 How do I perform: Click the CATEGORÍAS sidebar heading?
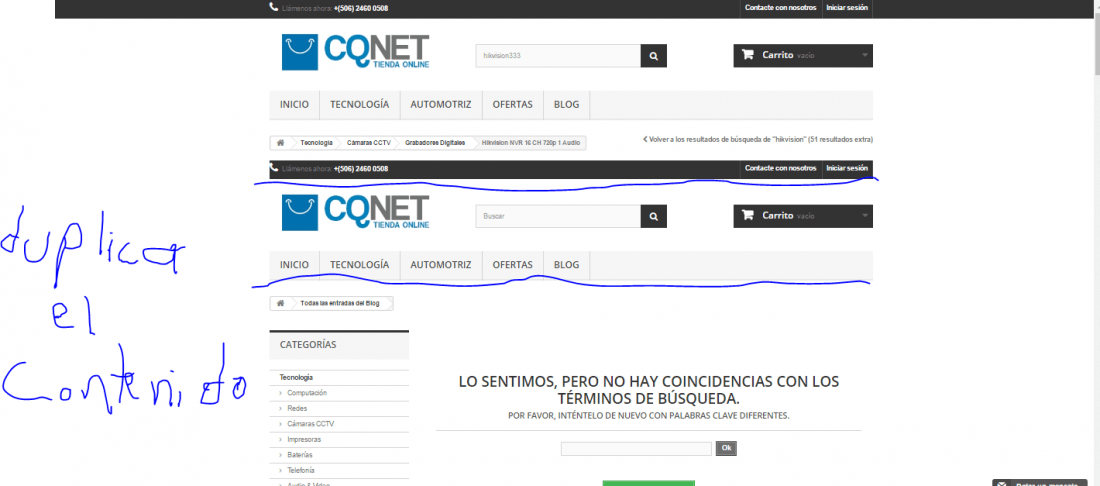pos(308,344)
